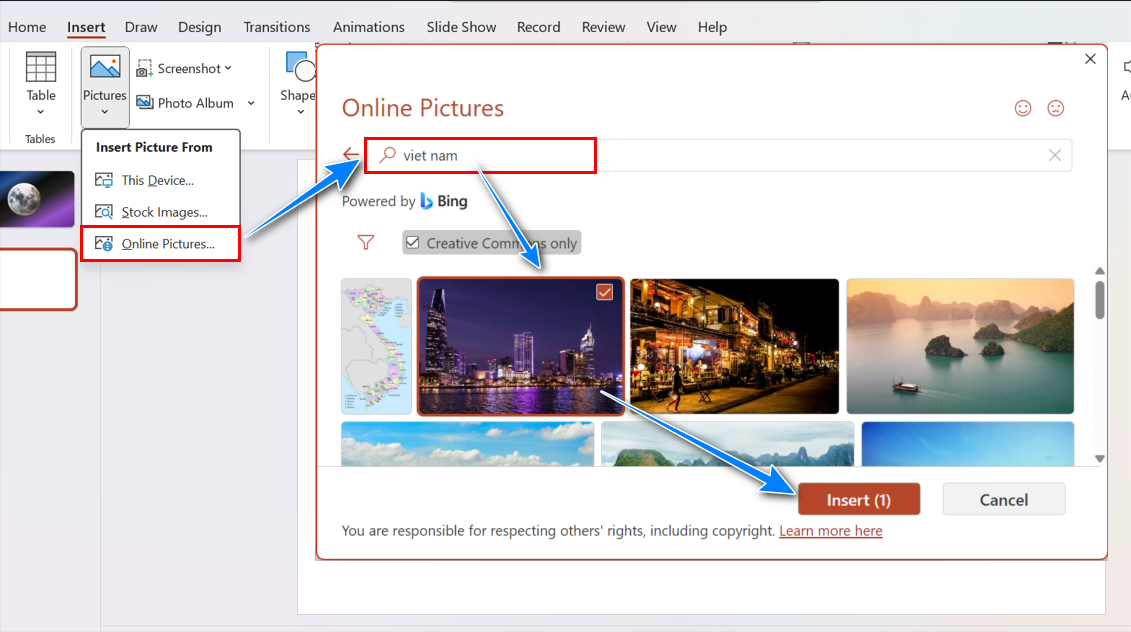Expand the Table dropdown arrow

[41, 111]
